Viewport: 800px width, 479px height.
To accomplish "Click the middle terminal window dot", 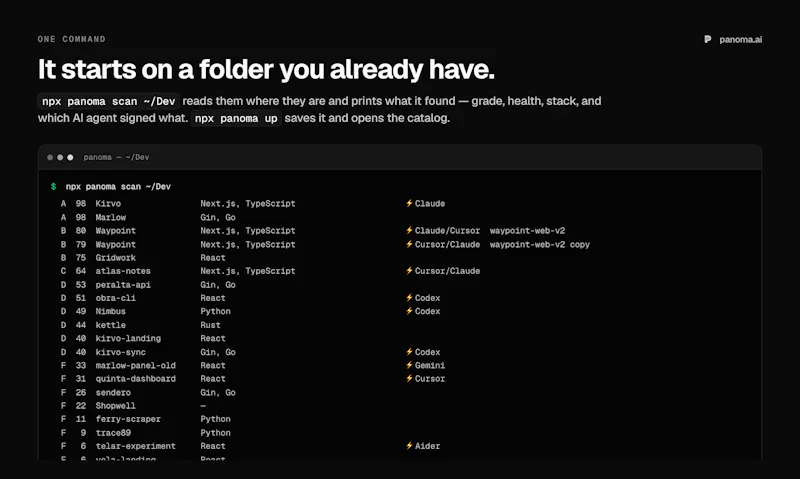I will coord(60,158).
